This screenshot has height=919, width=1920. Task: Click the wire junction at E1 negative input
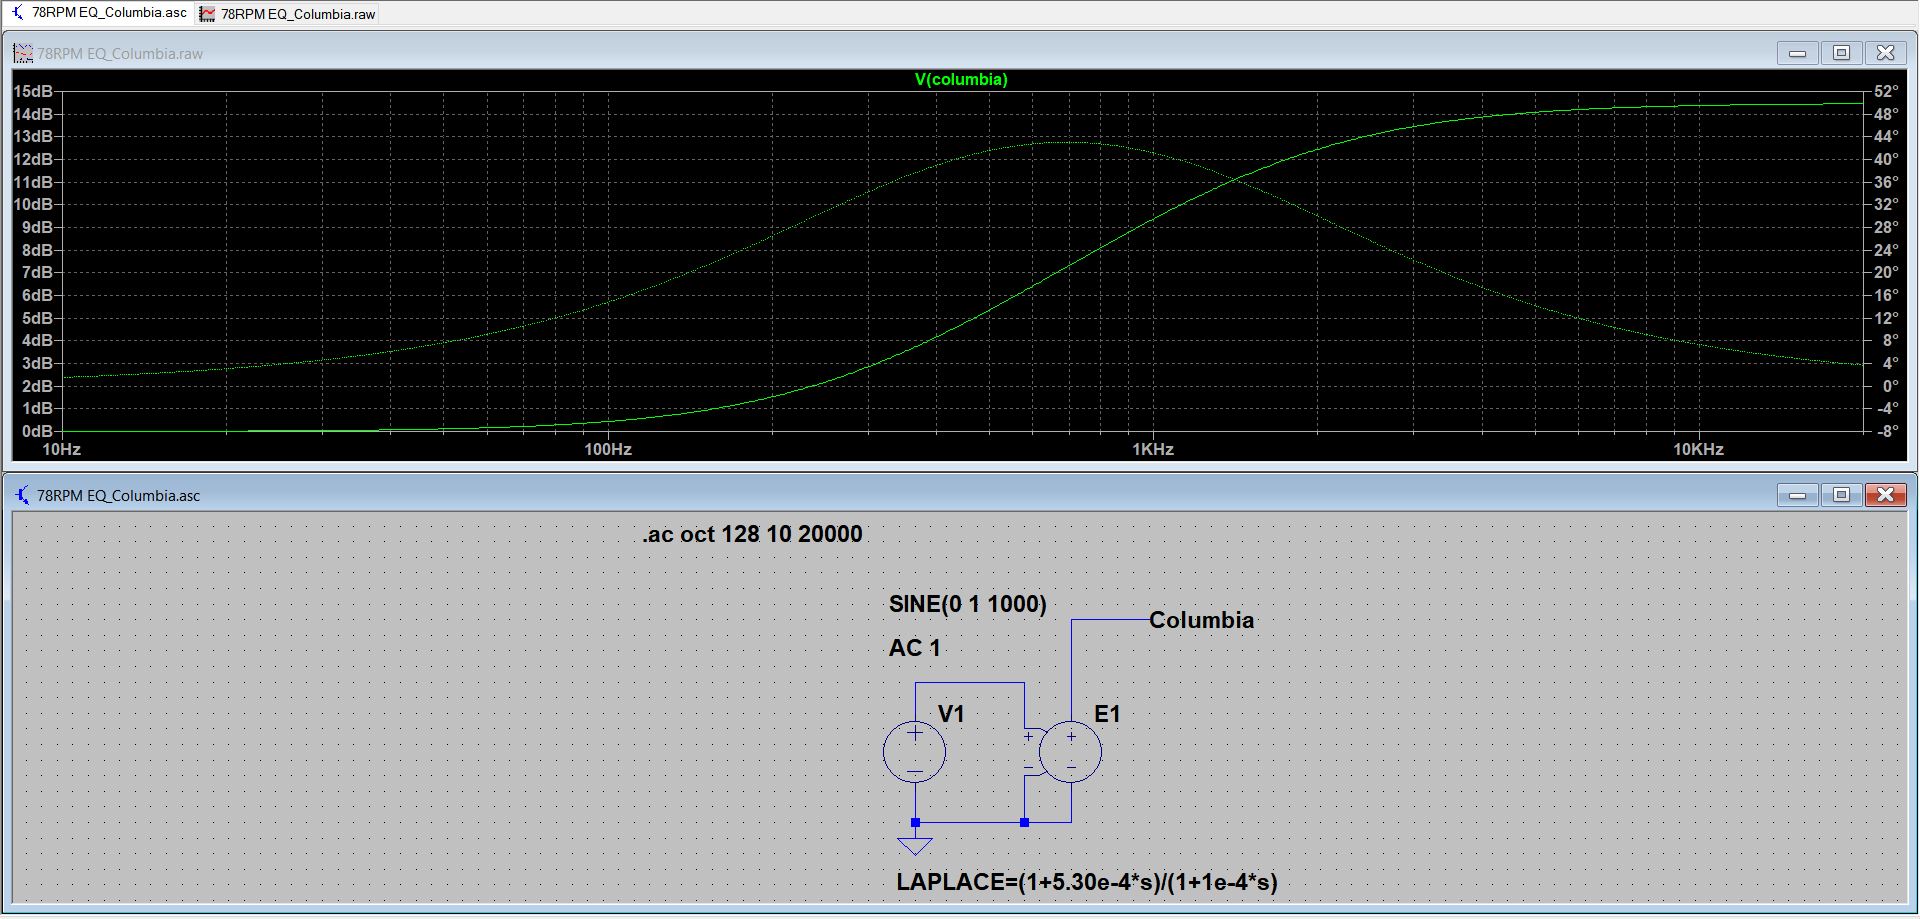coord(1024,823)
